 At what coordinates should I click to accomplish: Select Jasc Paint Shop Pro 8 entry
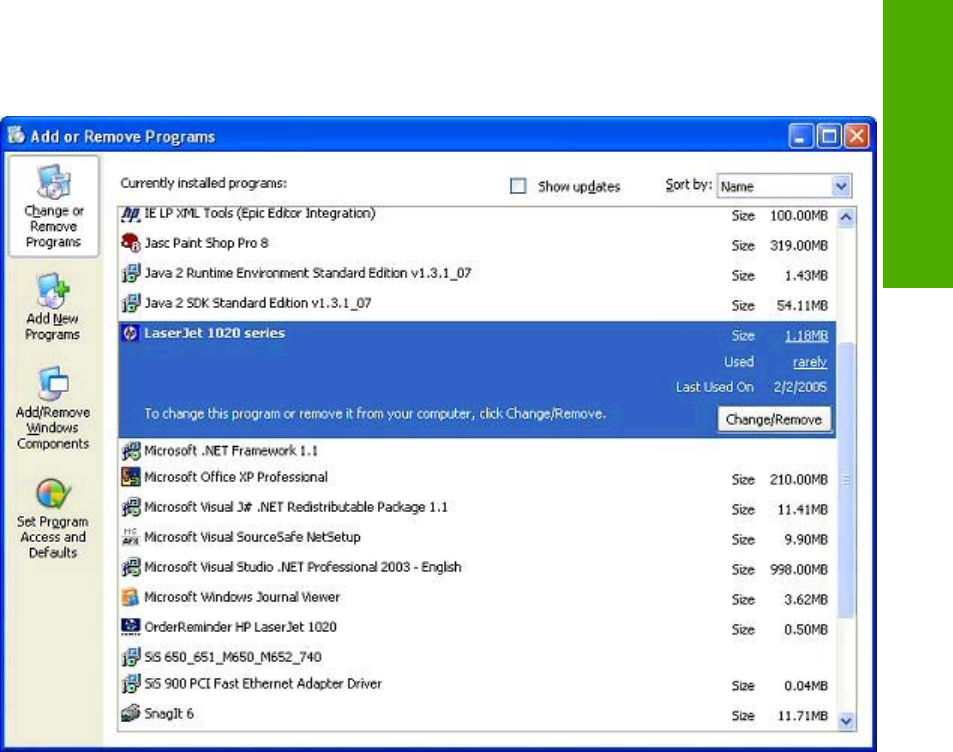[477, 244]
